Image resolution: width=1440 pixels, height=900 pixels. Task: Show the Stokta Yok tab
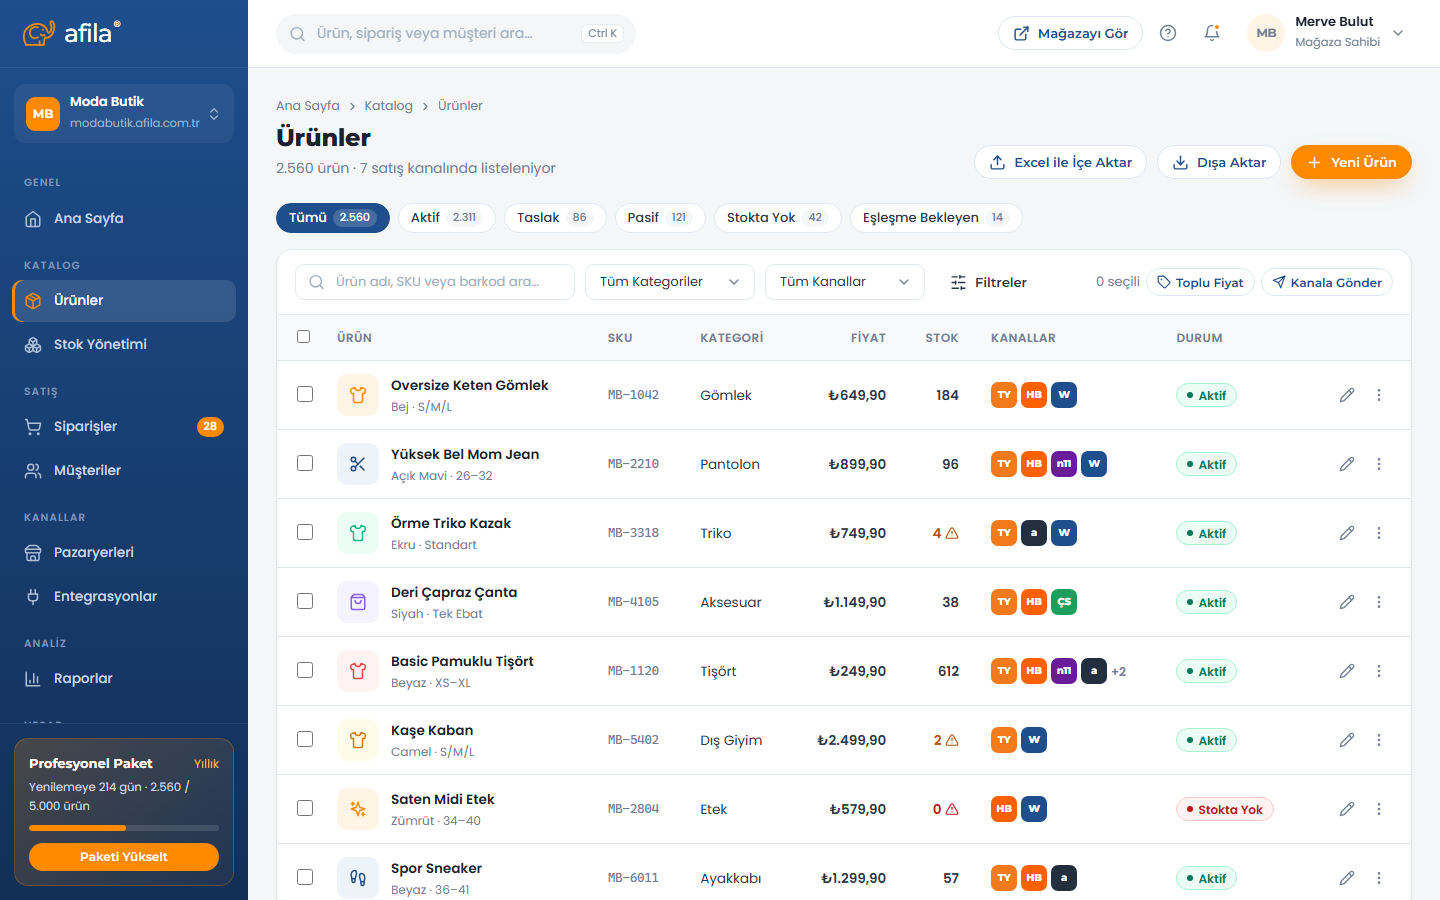click(x=777, y=218)
